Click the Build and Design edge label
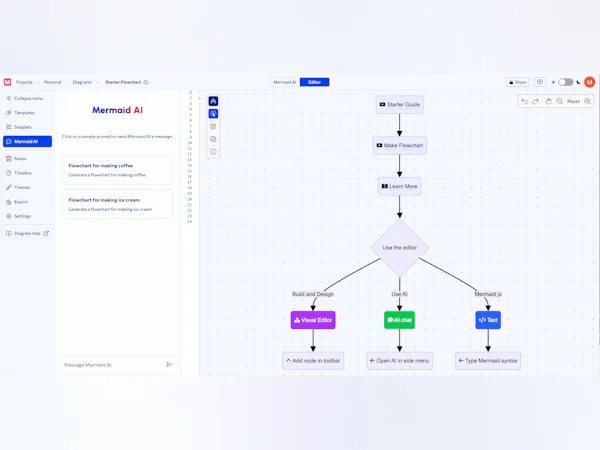The width and height of the screenshot is (600, 450). click(x=313, y=294)
